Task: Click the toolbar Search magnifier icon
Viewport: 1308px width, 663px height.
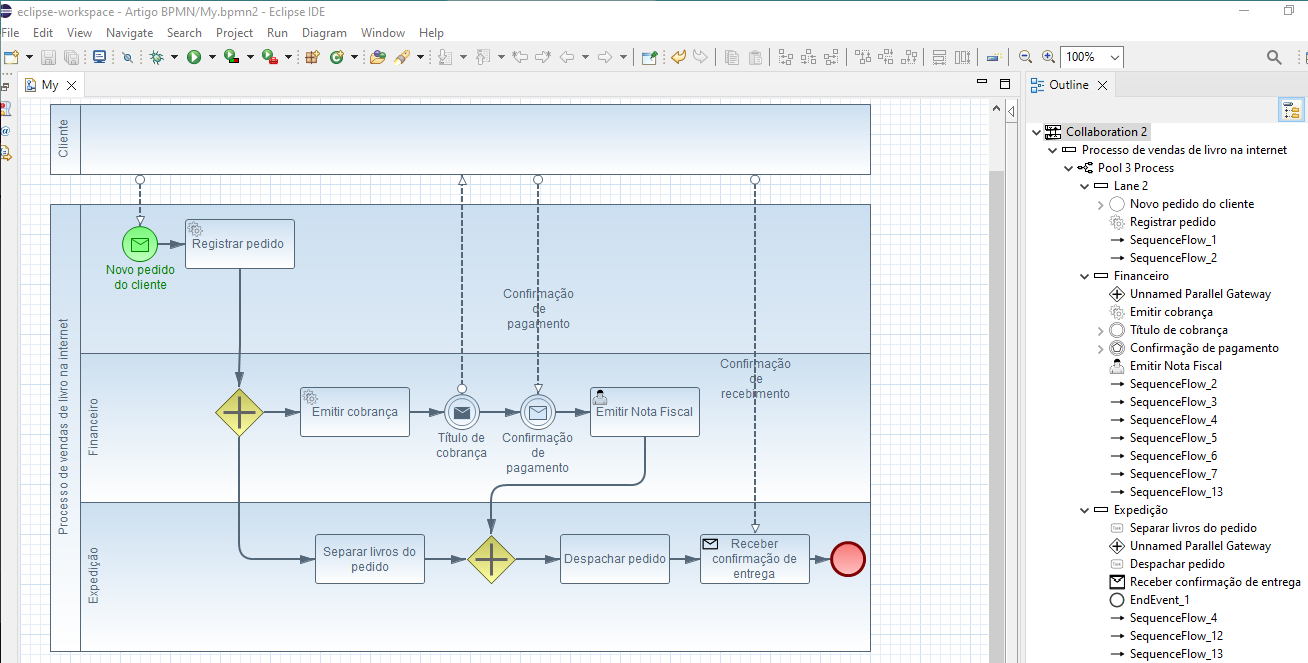Action: pyautogui.click(x=1274, y=57)
